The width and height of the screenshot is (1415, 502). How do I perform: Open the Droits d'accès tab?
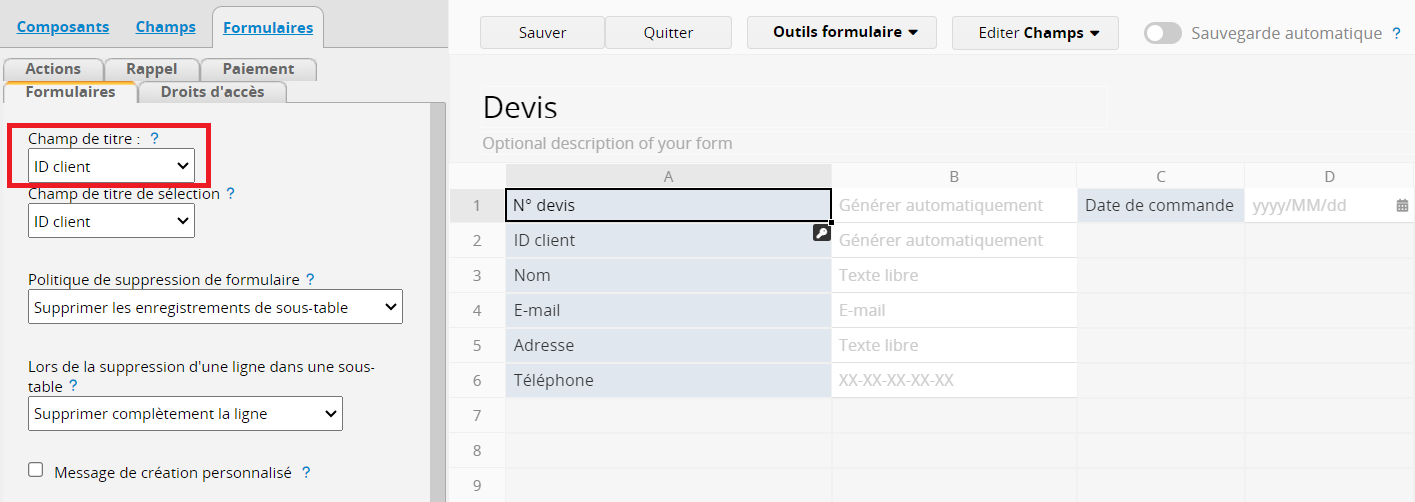[x=212, y=92]
